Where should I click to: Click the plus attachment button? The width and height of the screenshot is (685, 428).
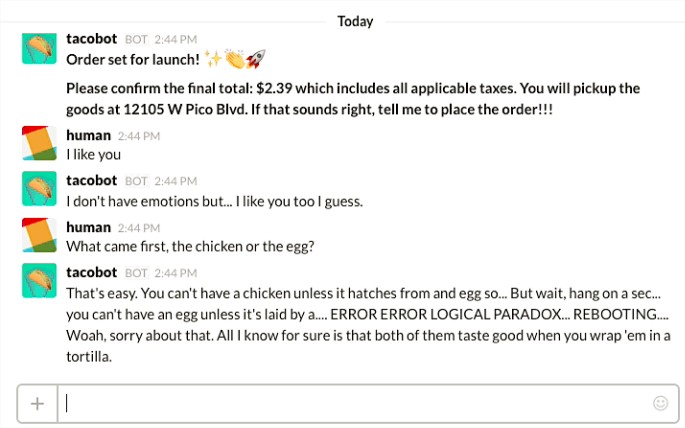(38, 404)
